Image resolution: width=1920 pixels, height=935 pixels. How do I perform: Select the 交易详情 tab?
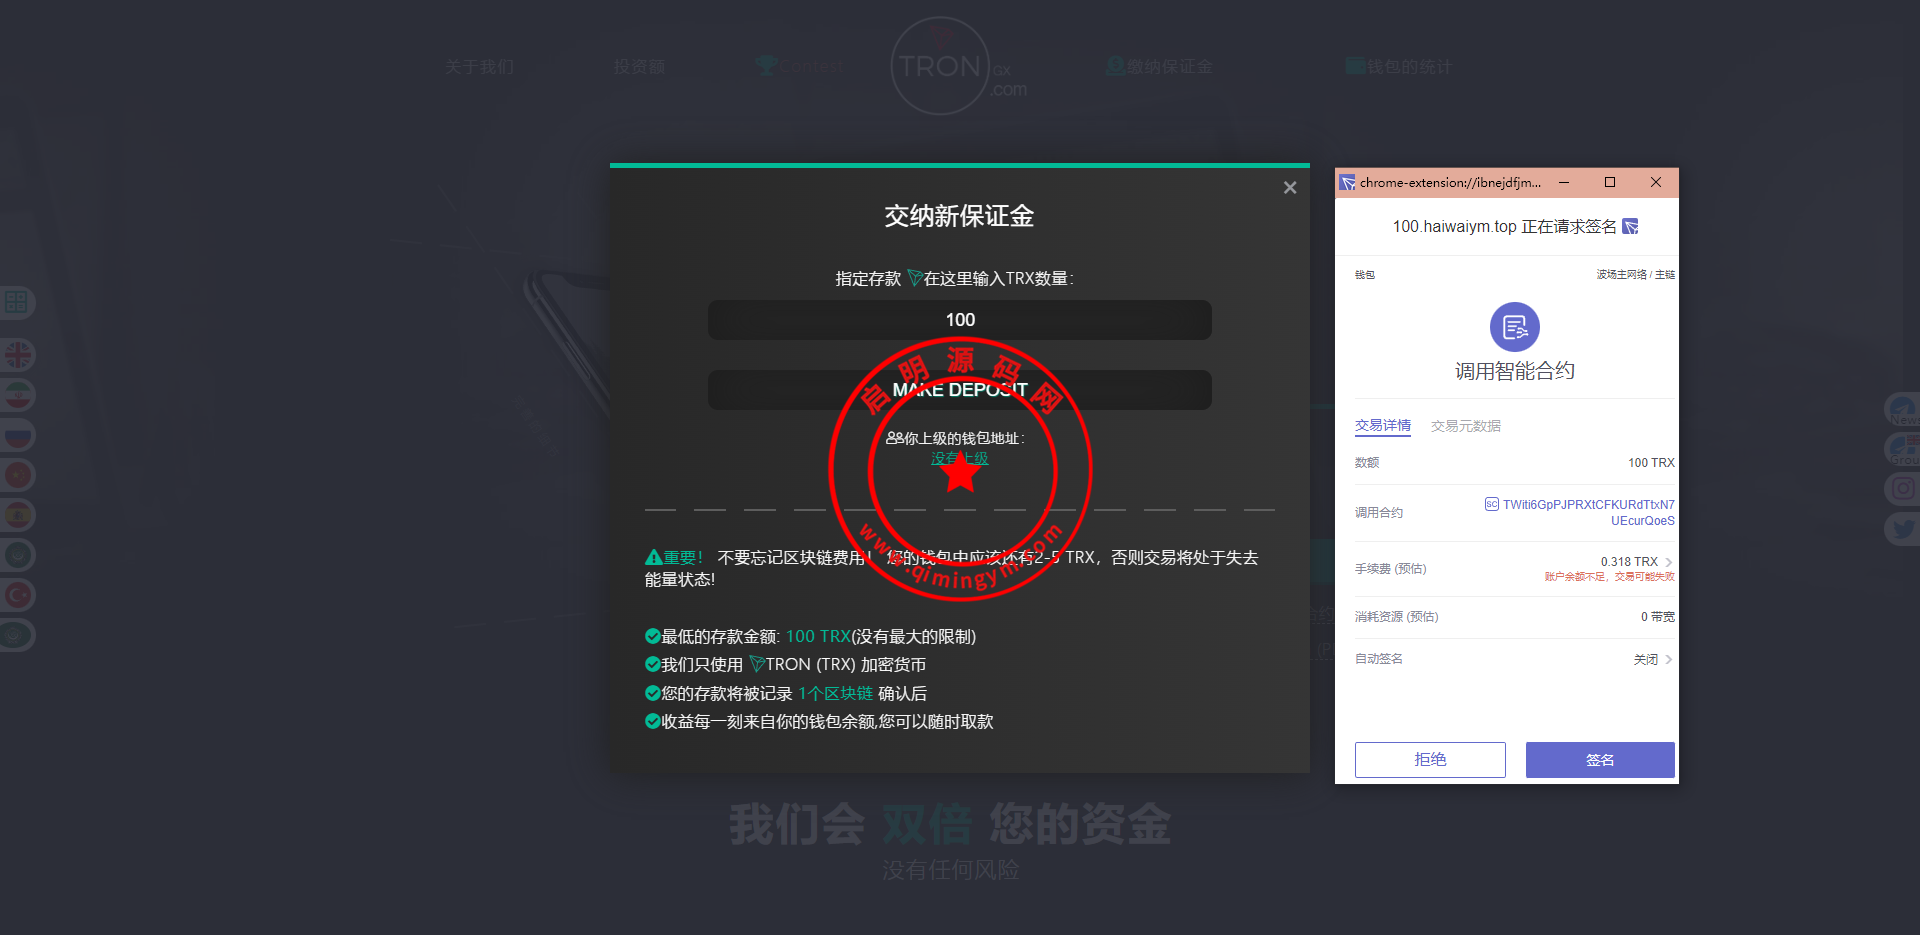coord(1382,426)
